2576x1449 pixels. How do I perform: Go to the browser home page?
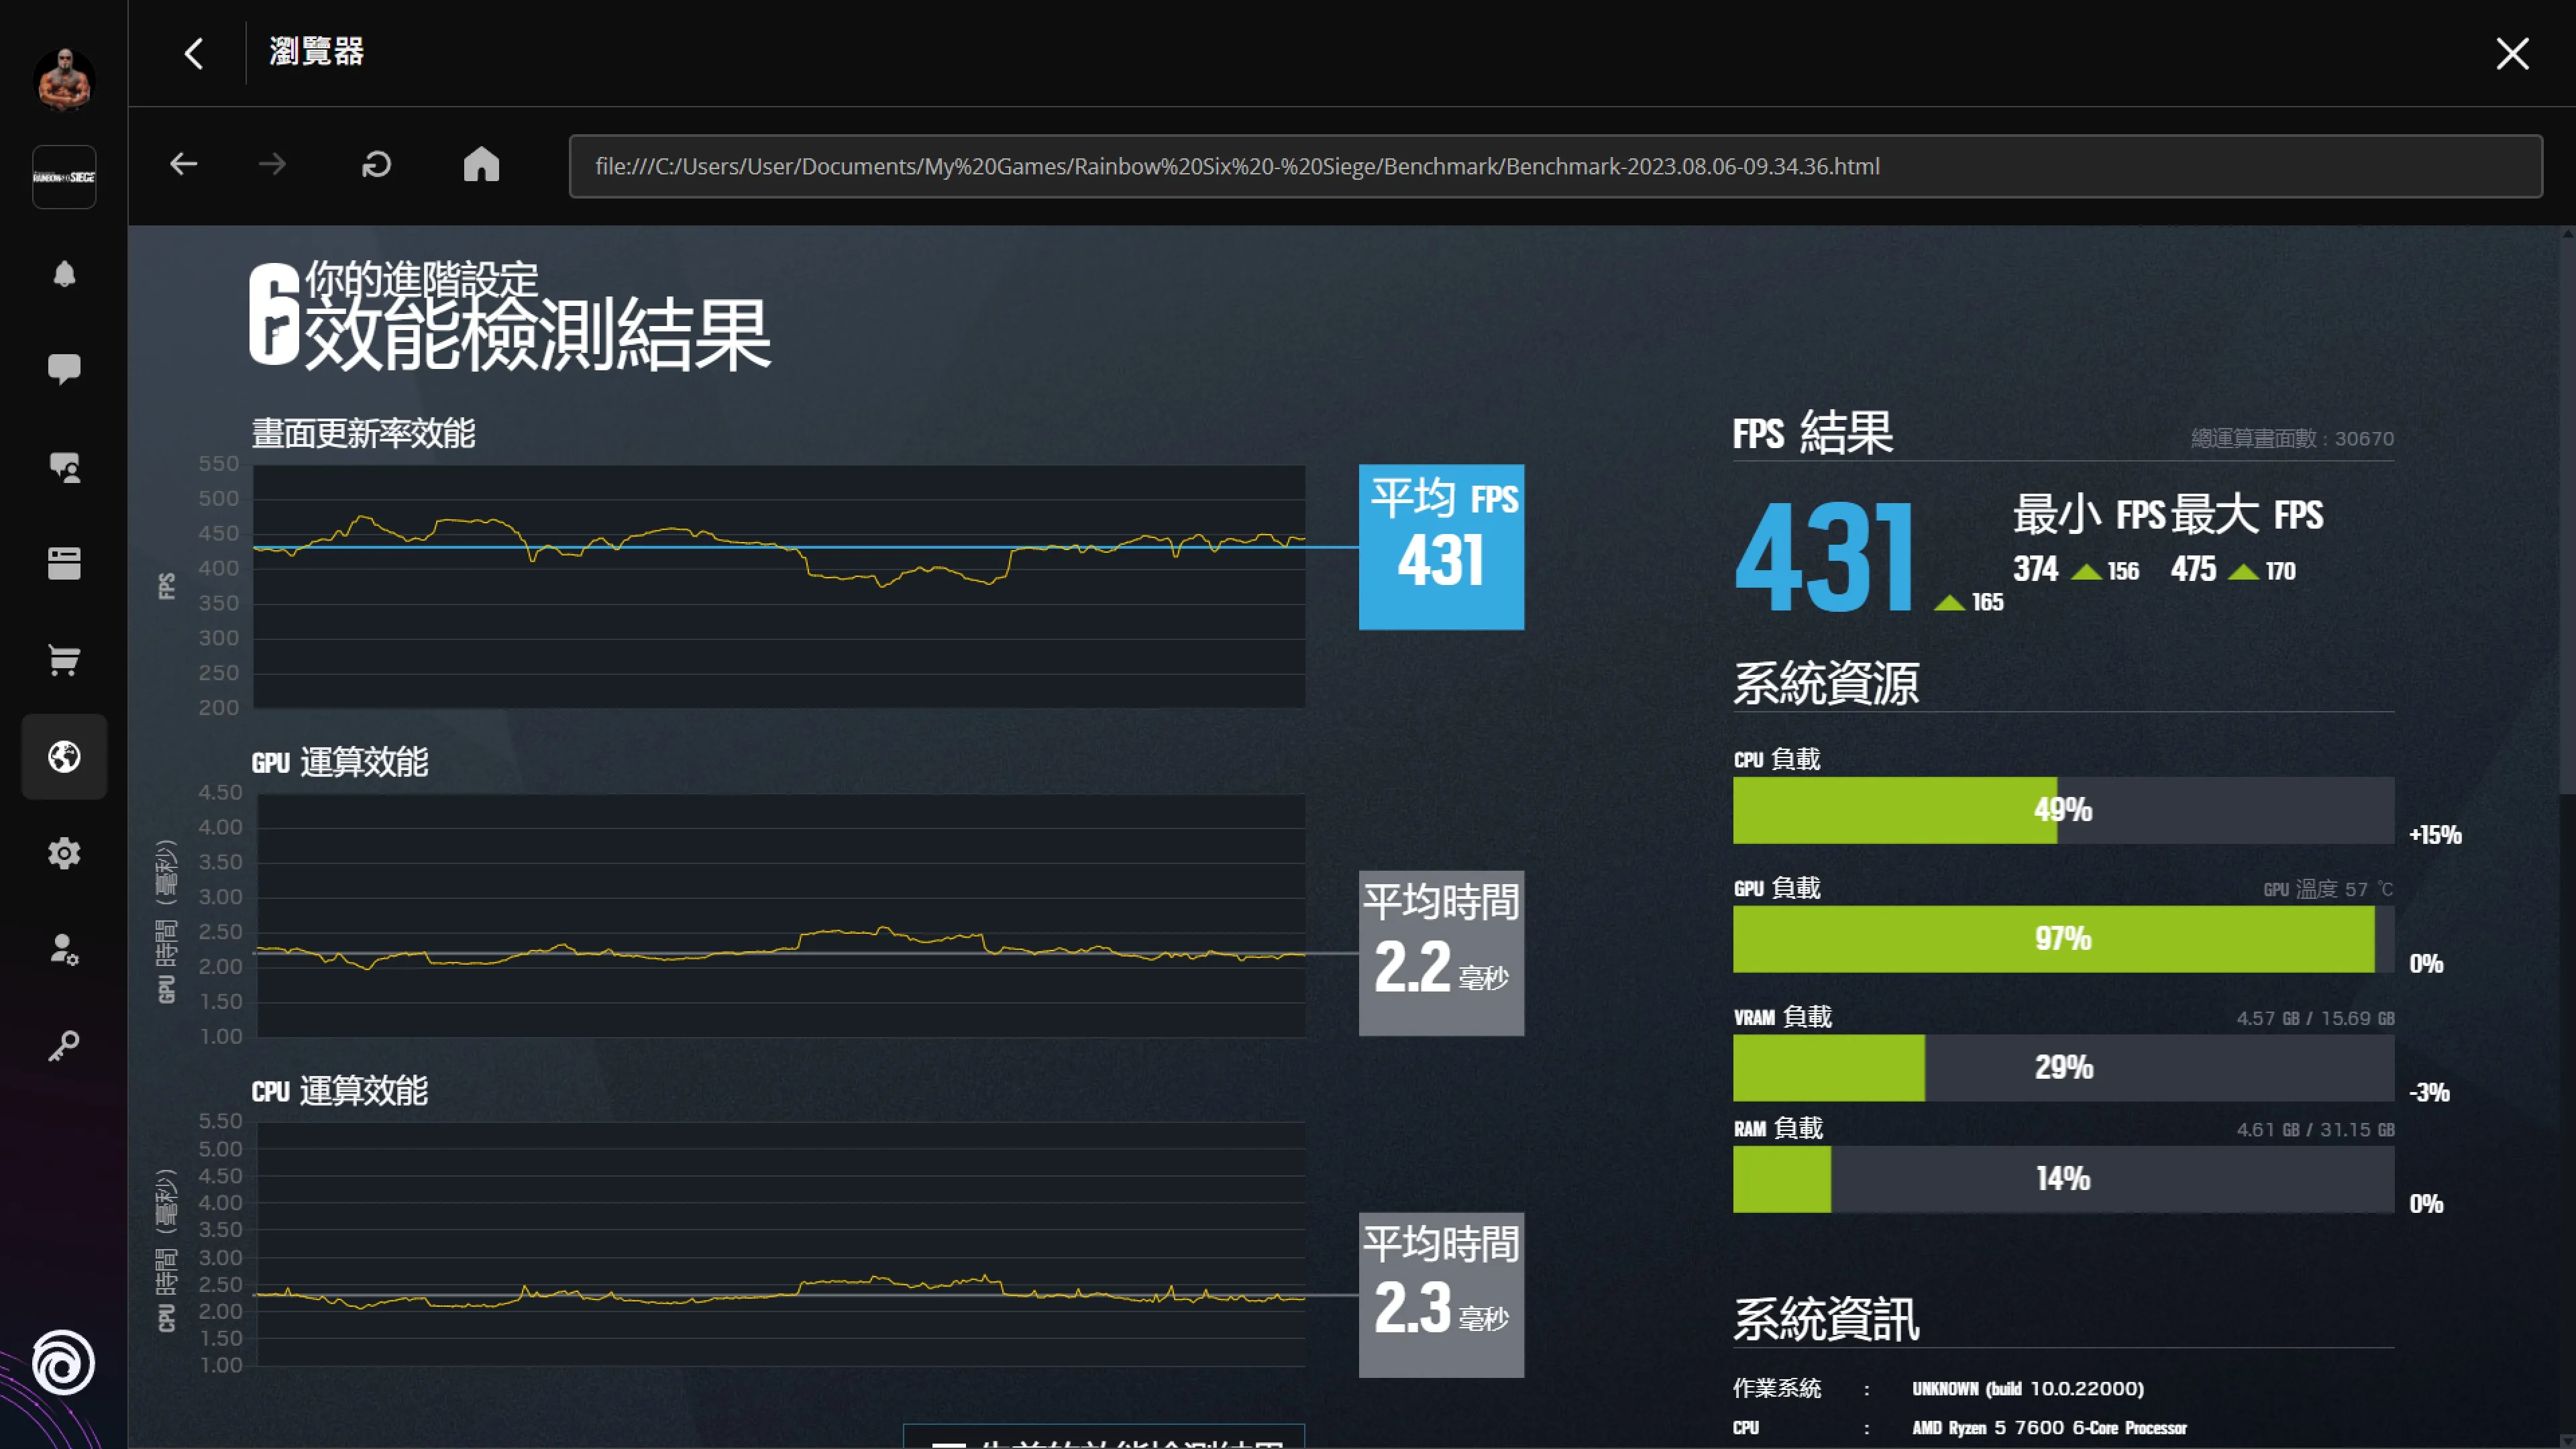tap(481, 164)
